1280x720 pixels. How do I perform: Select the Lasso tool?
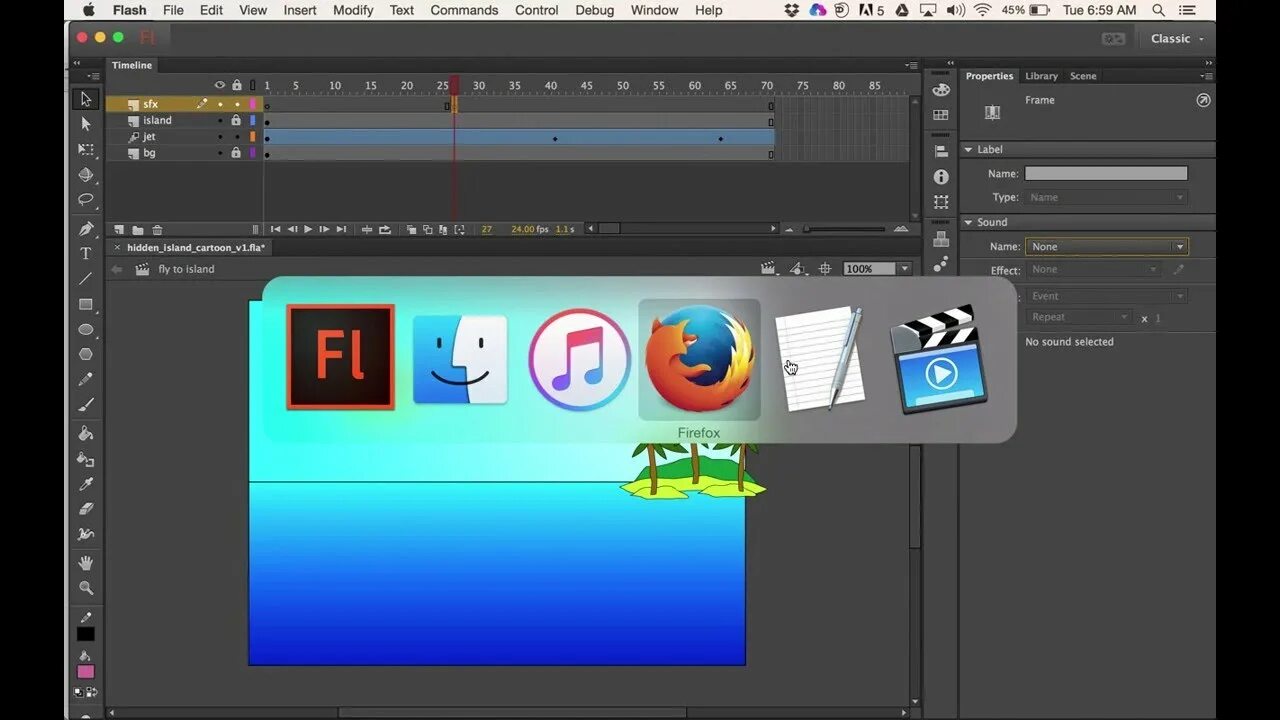(86, 200)
